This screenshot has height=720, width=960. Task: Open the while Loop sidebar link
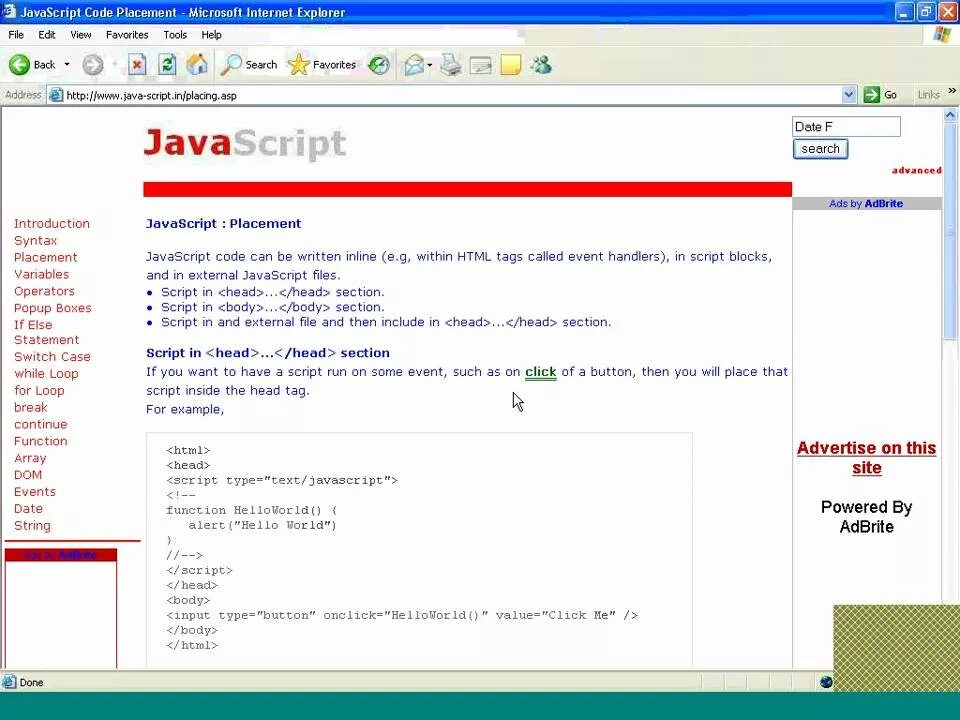tap(46, 373)
